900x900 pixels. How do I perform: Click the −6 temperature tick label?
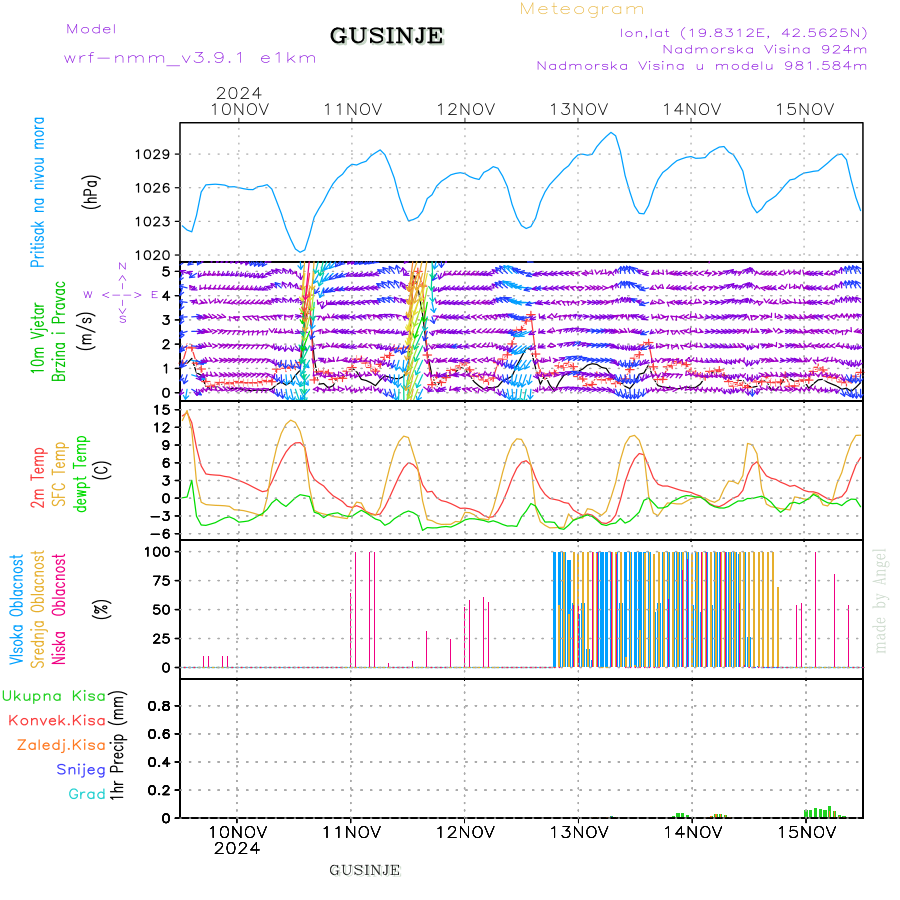158,533
